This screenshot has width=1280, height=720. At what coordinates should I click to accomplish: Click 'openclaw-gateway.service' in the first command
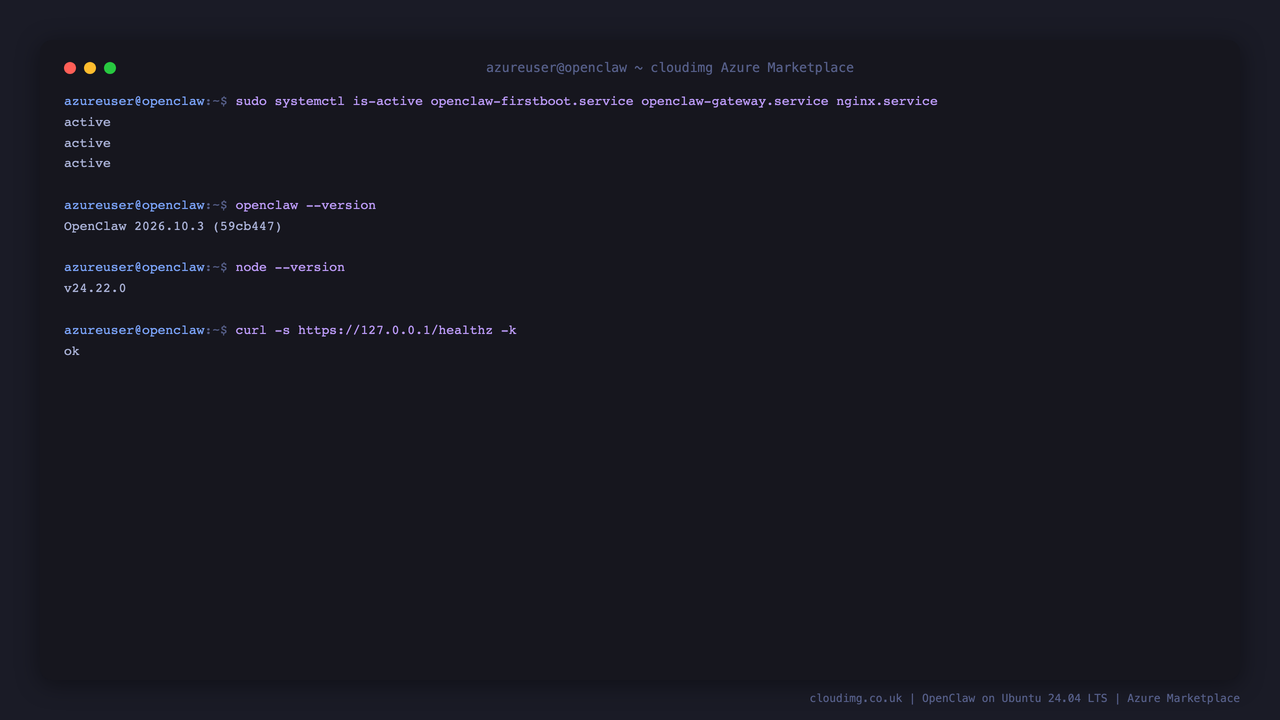(735, 102)
